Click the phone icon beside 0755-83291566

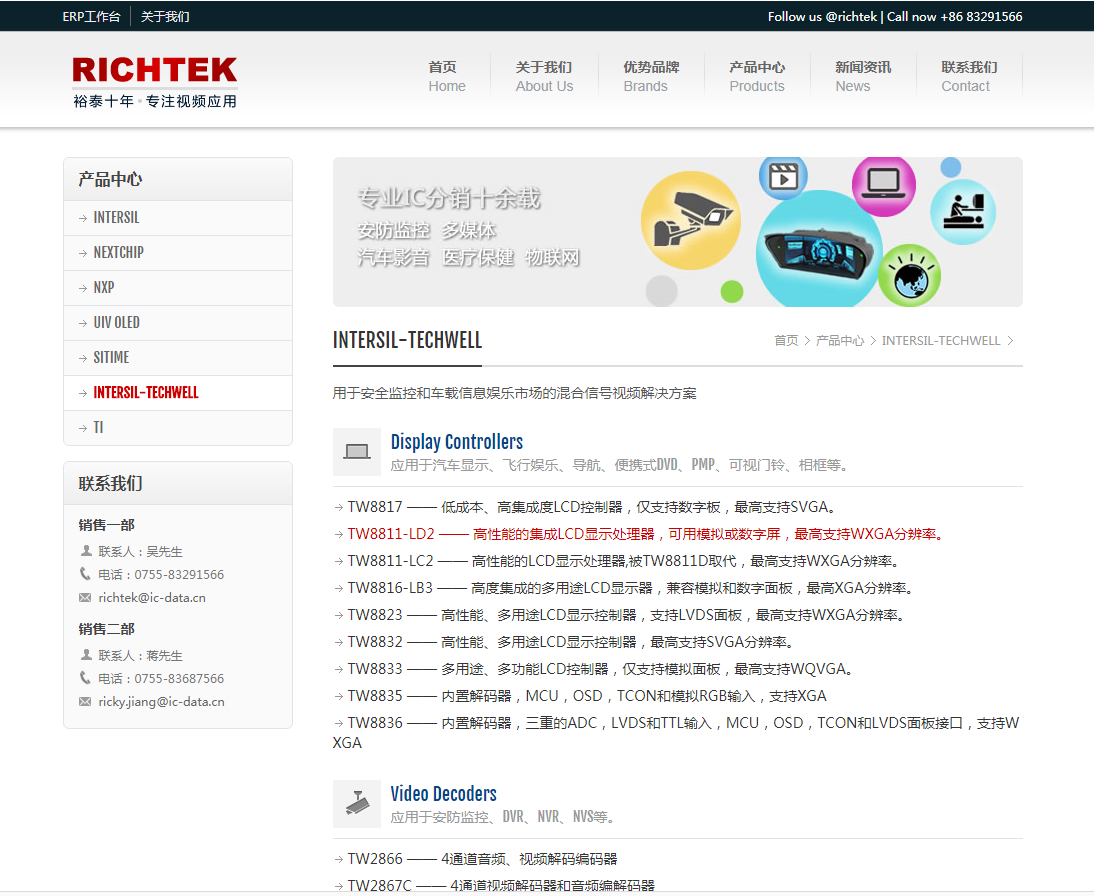click(x=85, y=574)
